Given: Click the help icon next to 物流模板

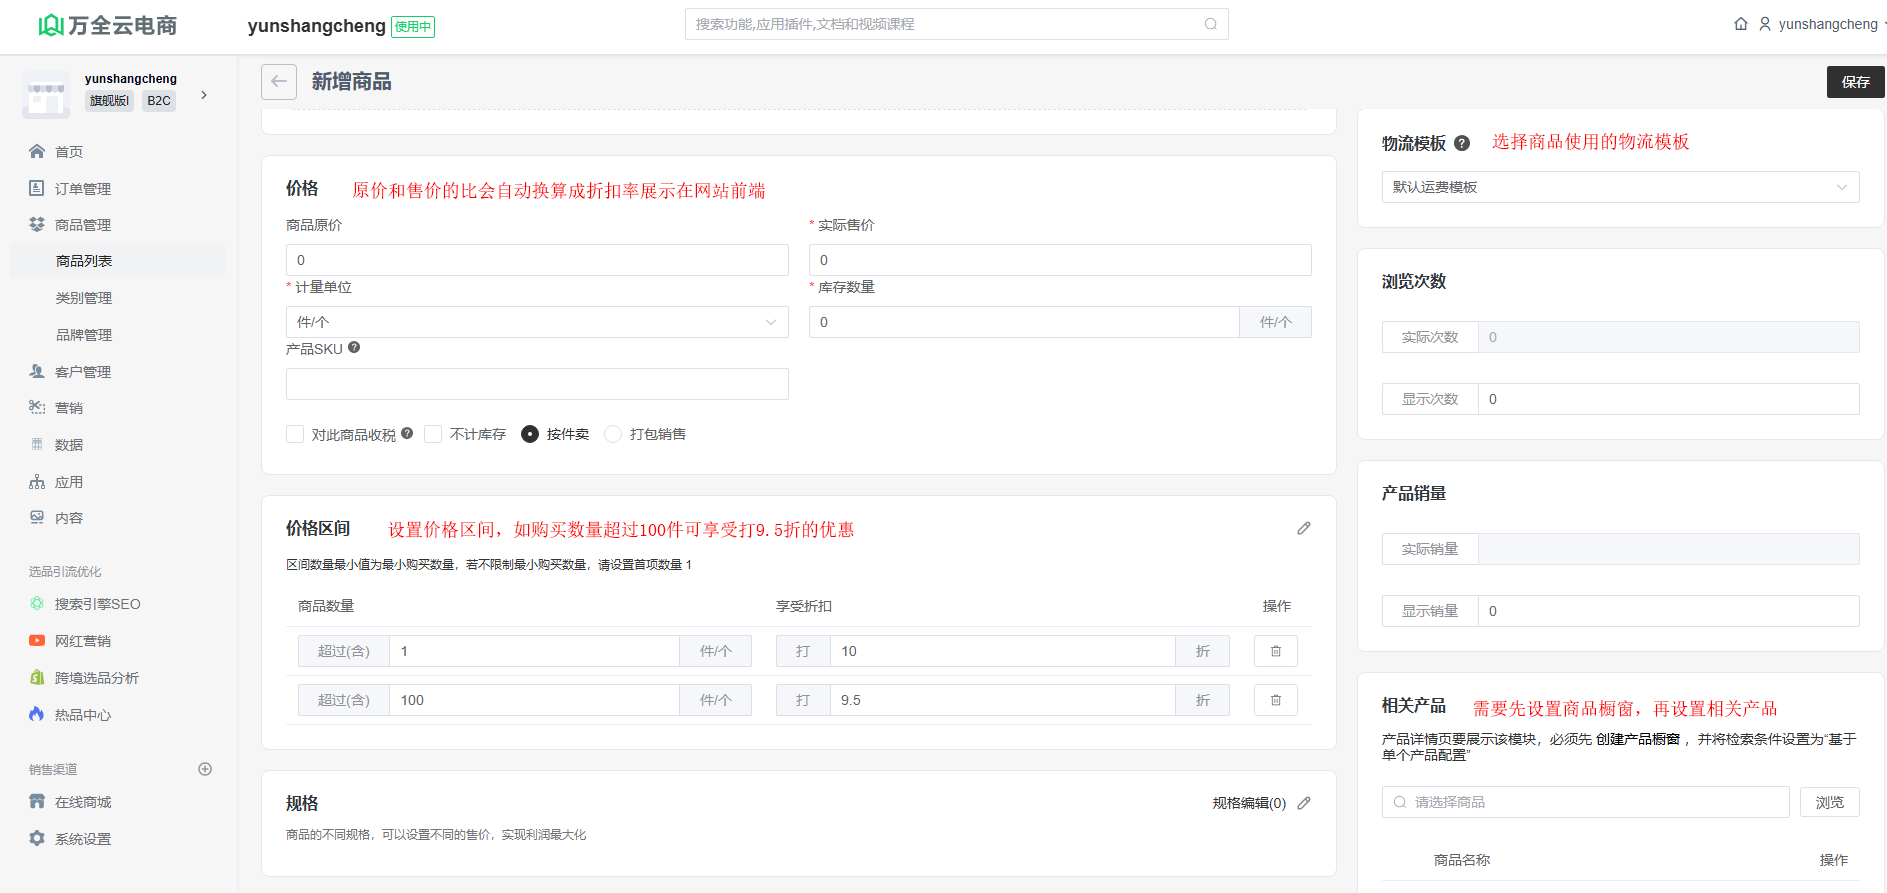Looking at the screenshot, I should [1462, 143].
